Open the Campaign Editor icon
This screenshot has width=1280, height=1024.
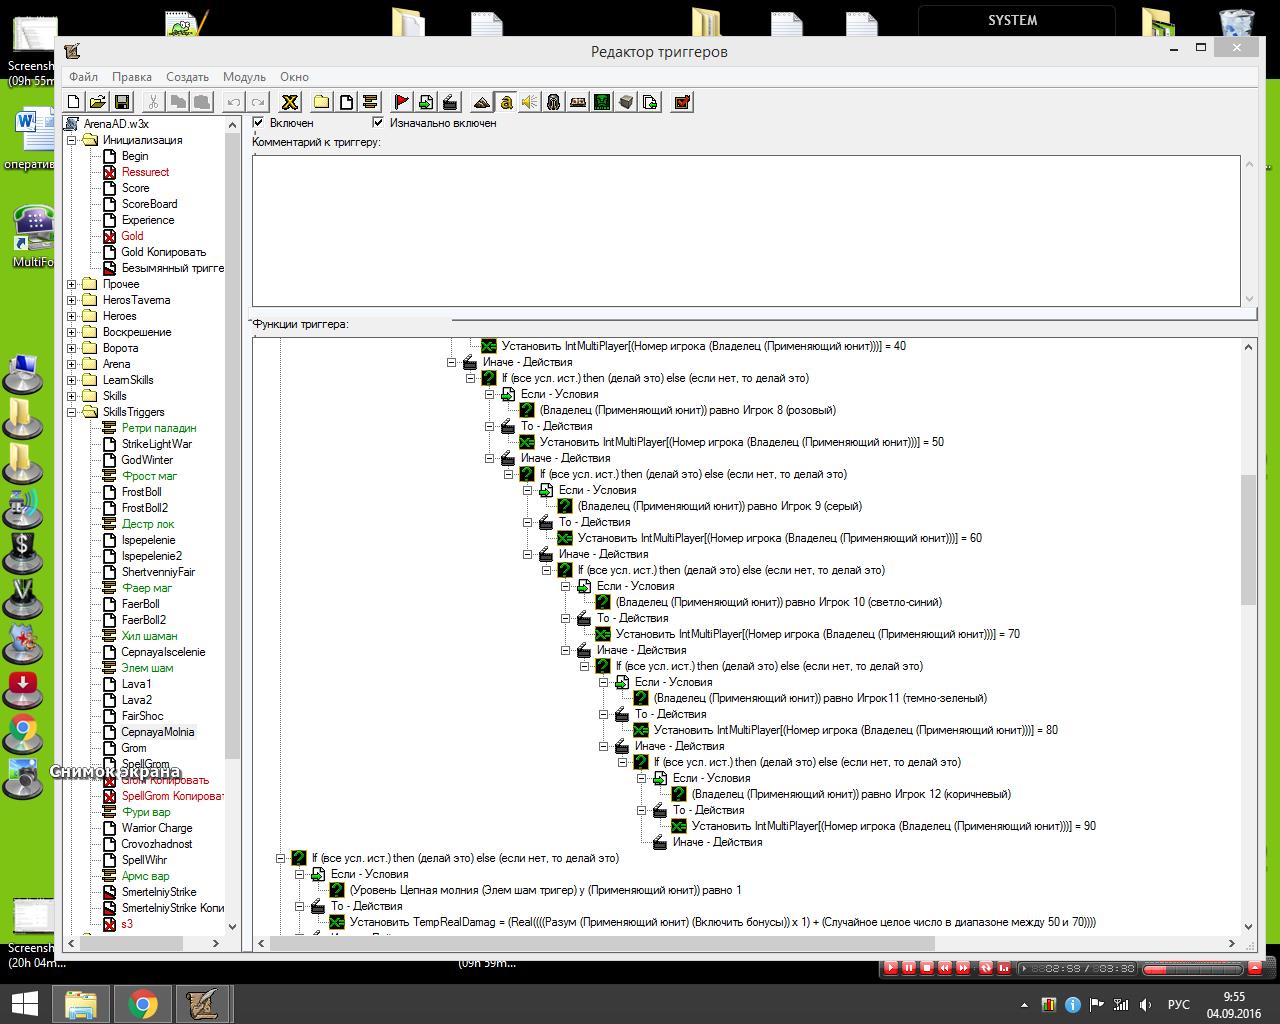[577, 102]
